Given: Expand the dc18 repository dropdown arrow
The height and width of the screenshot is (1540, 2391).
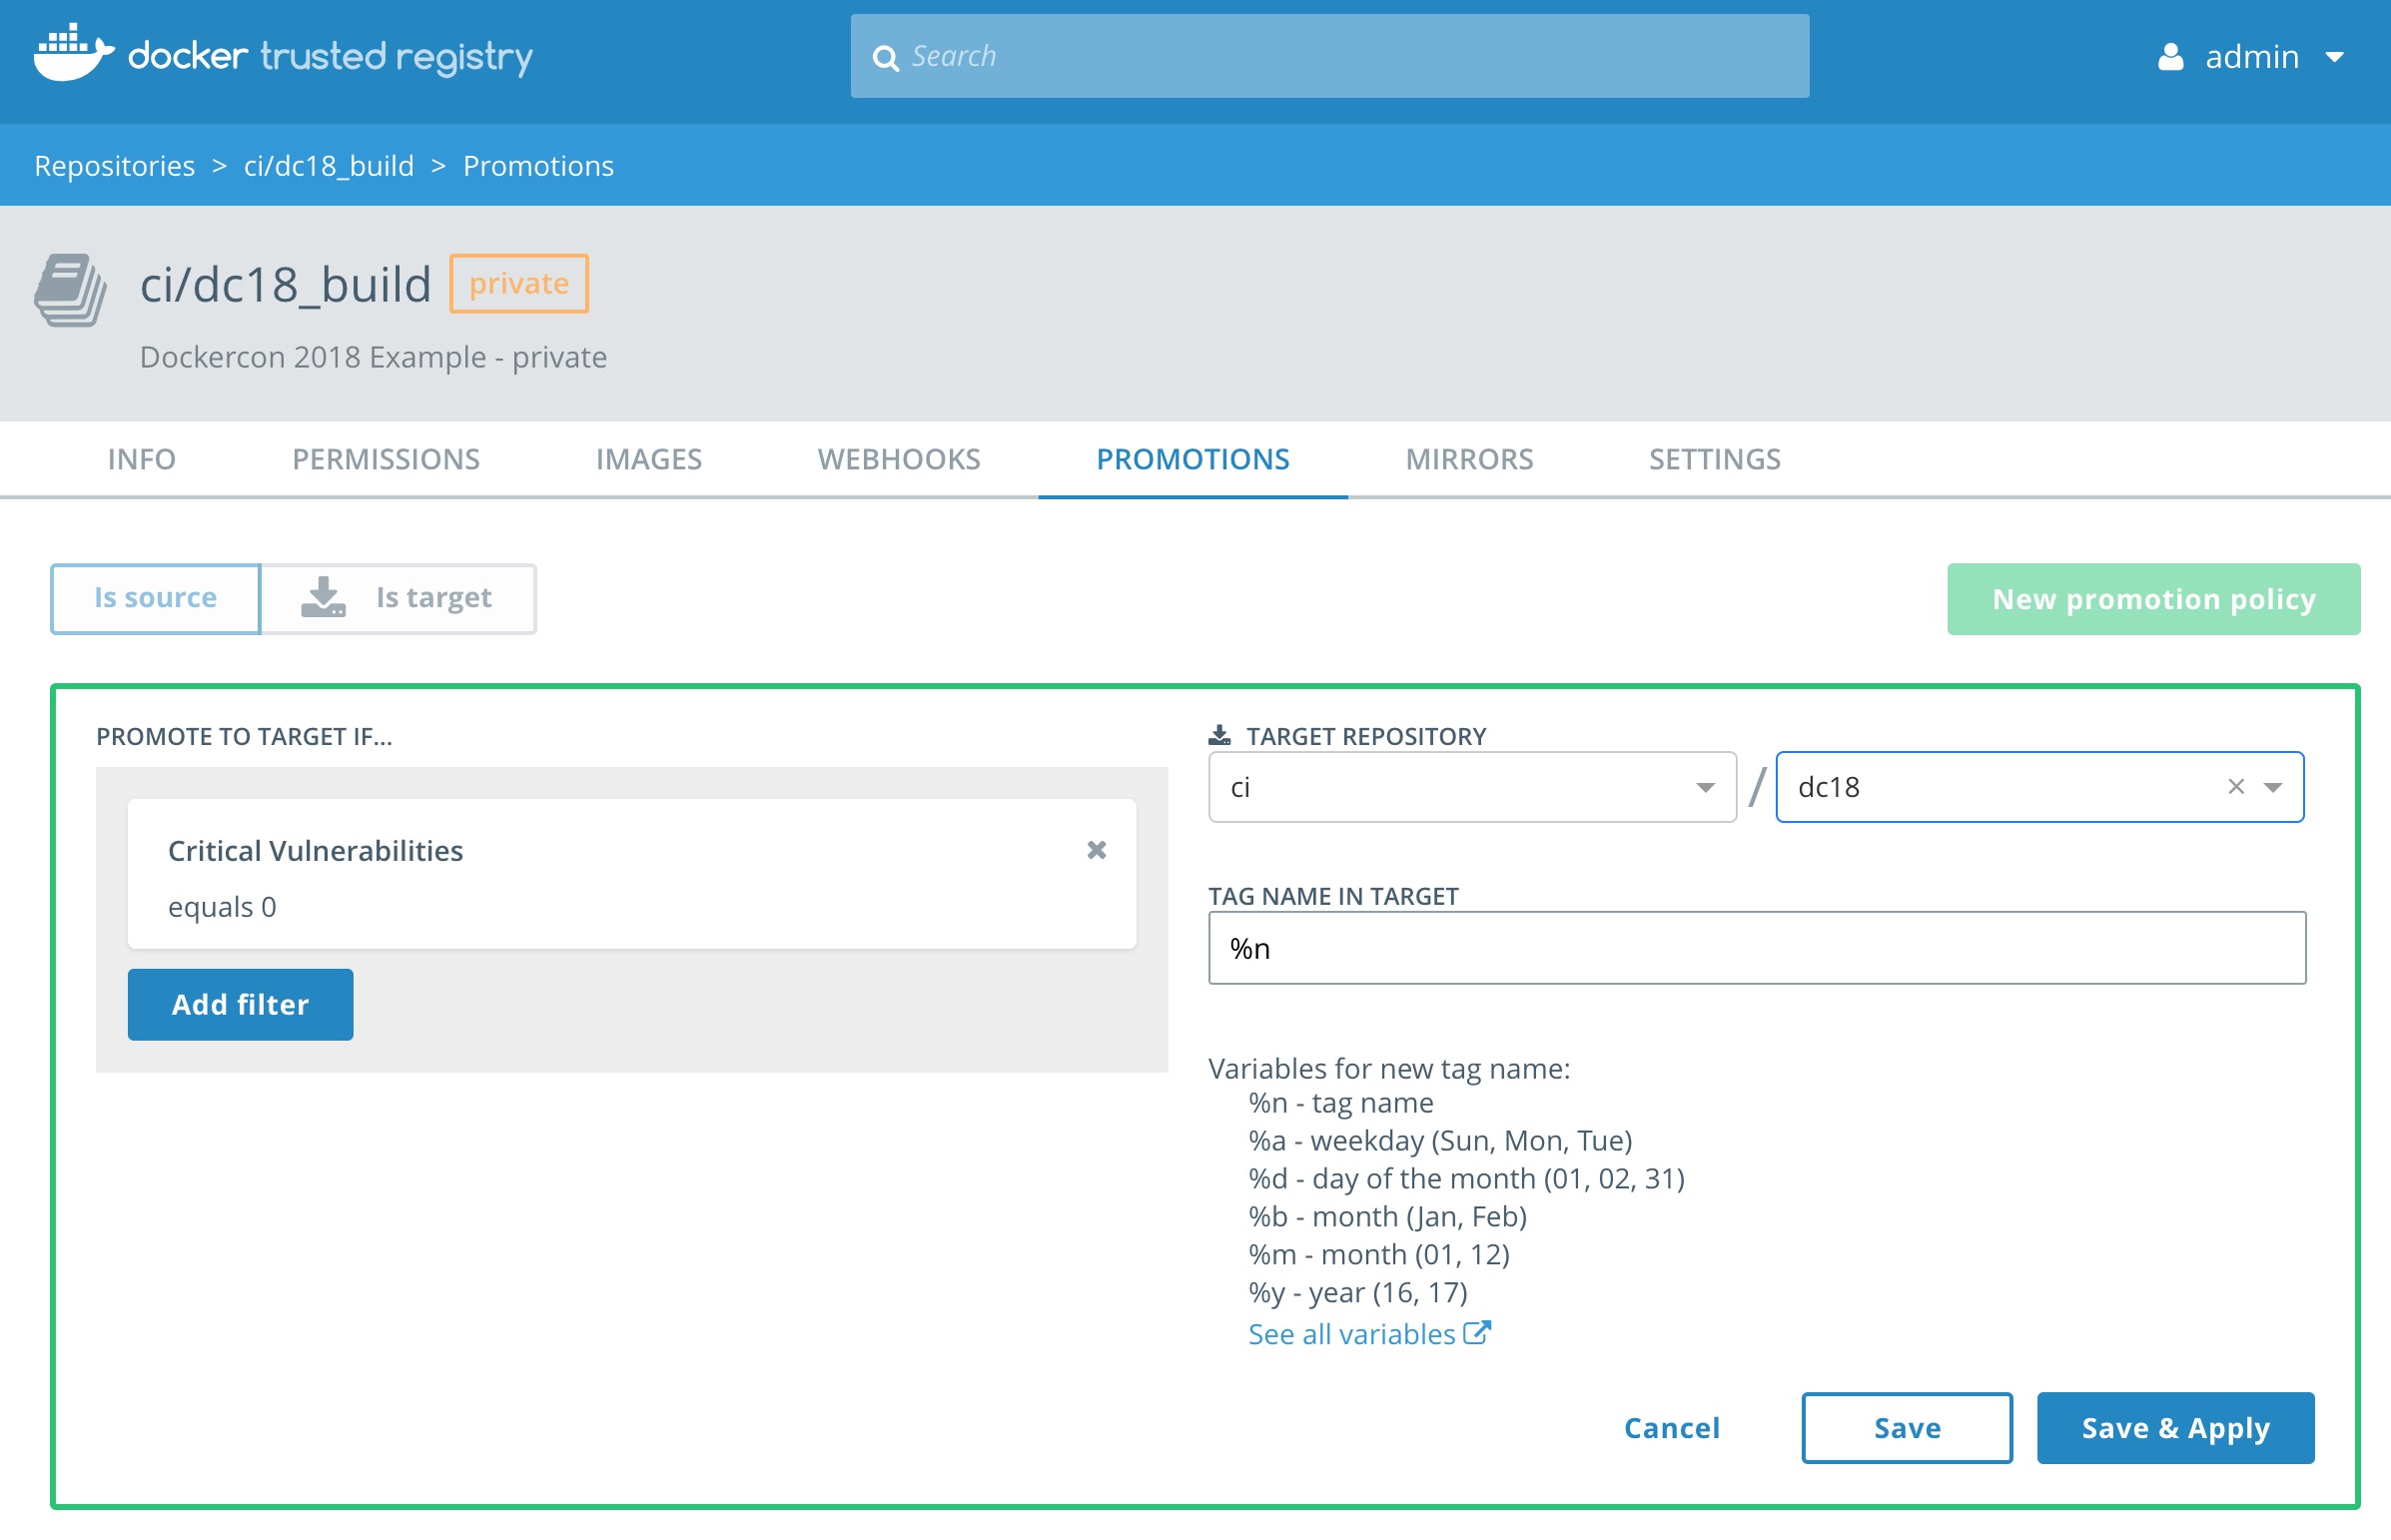Looking at the screenshot, I should click(2273, 788).
